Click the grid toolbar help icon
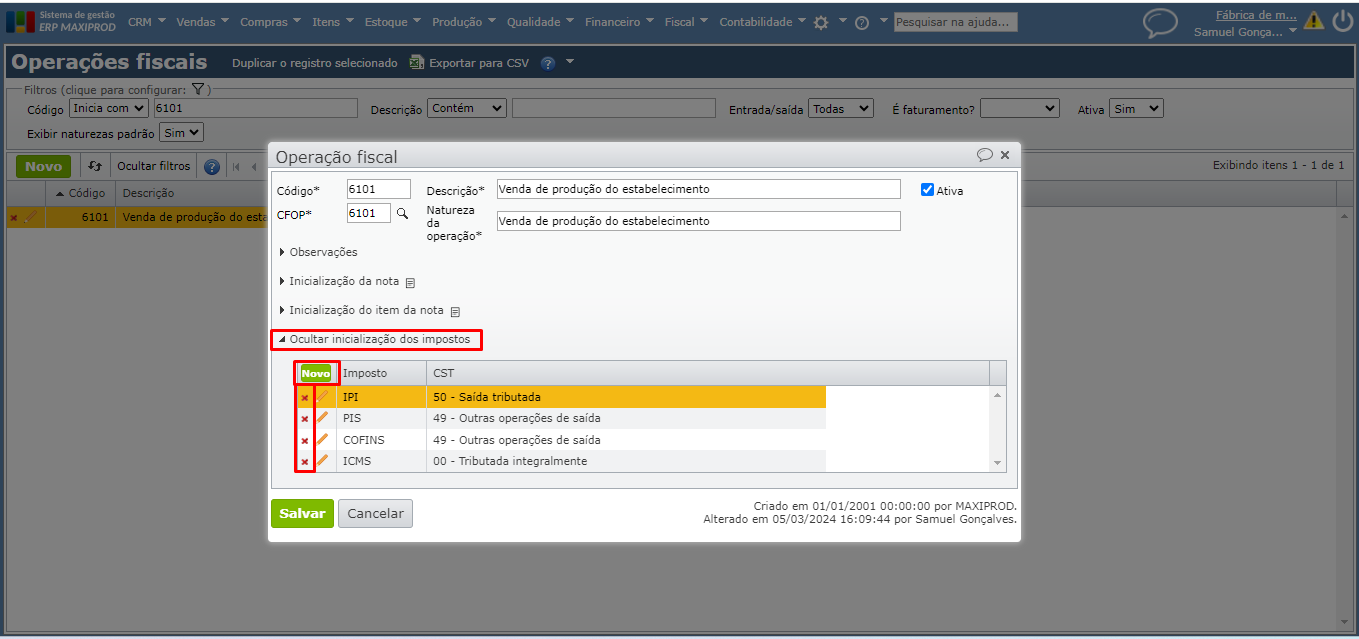1359x639 pixels. tap(212, 167)
